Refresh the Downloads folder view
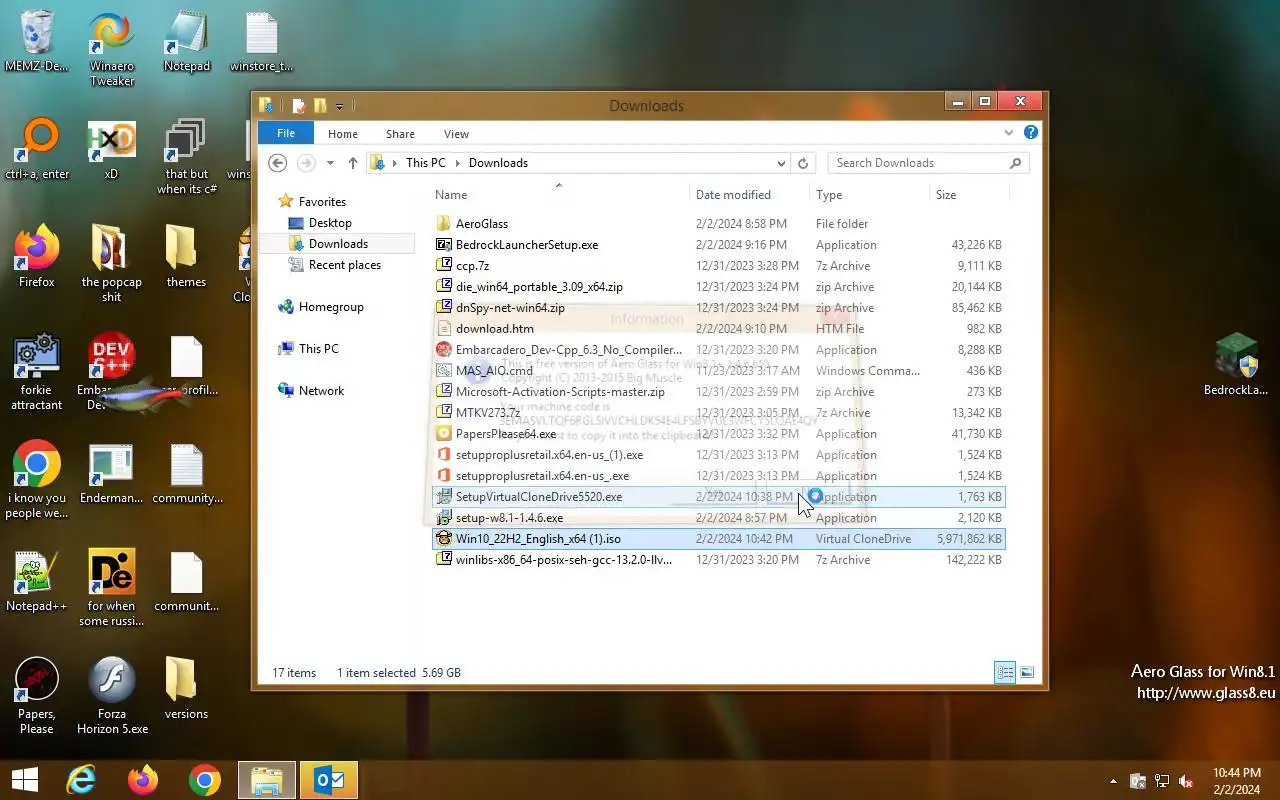Viewport: 1280px width, 800px height. click(802, 163)
